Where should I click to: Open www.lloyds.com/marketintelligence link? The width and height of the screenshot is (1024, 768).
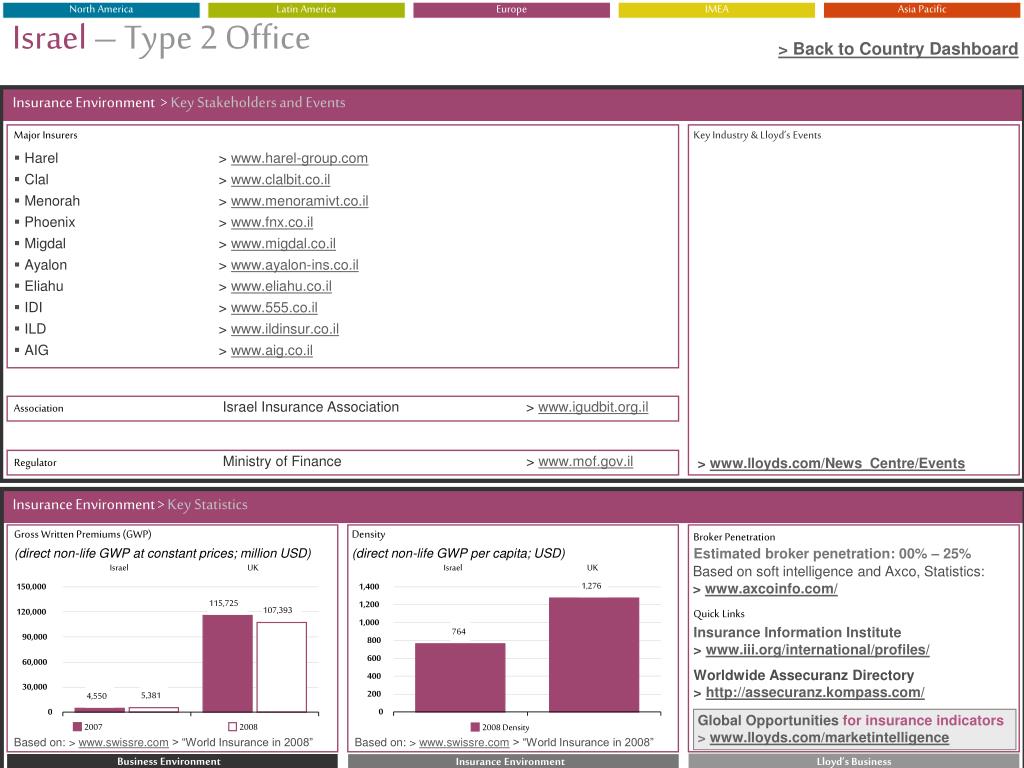829,738
